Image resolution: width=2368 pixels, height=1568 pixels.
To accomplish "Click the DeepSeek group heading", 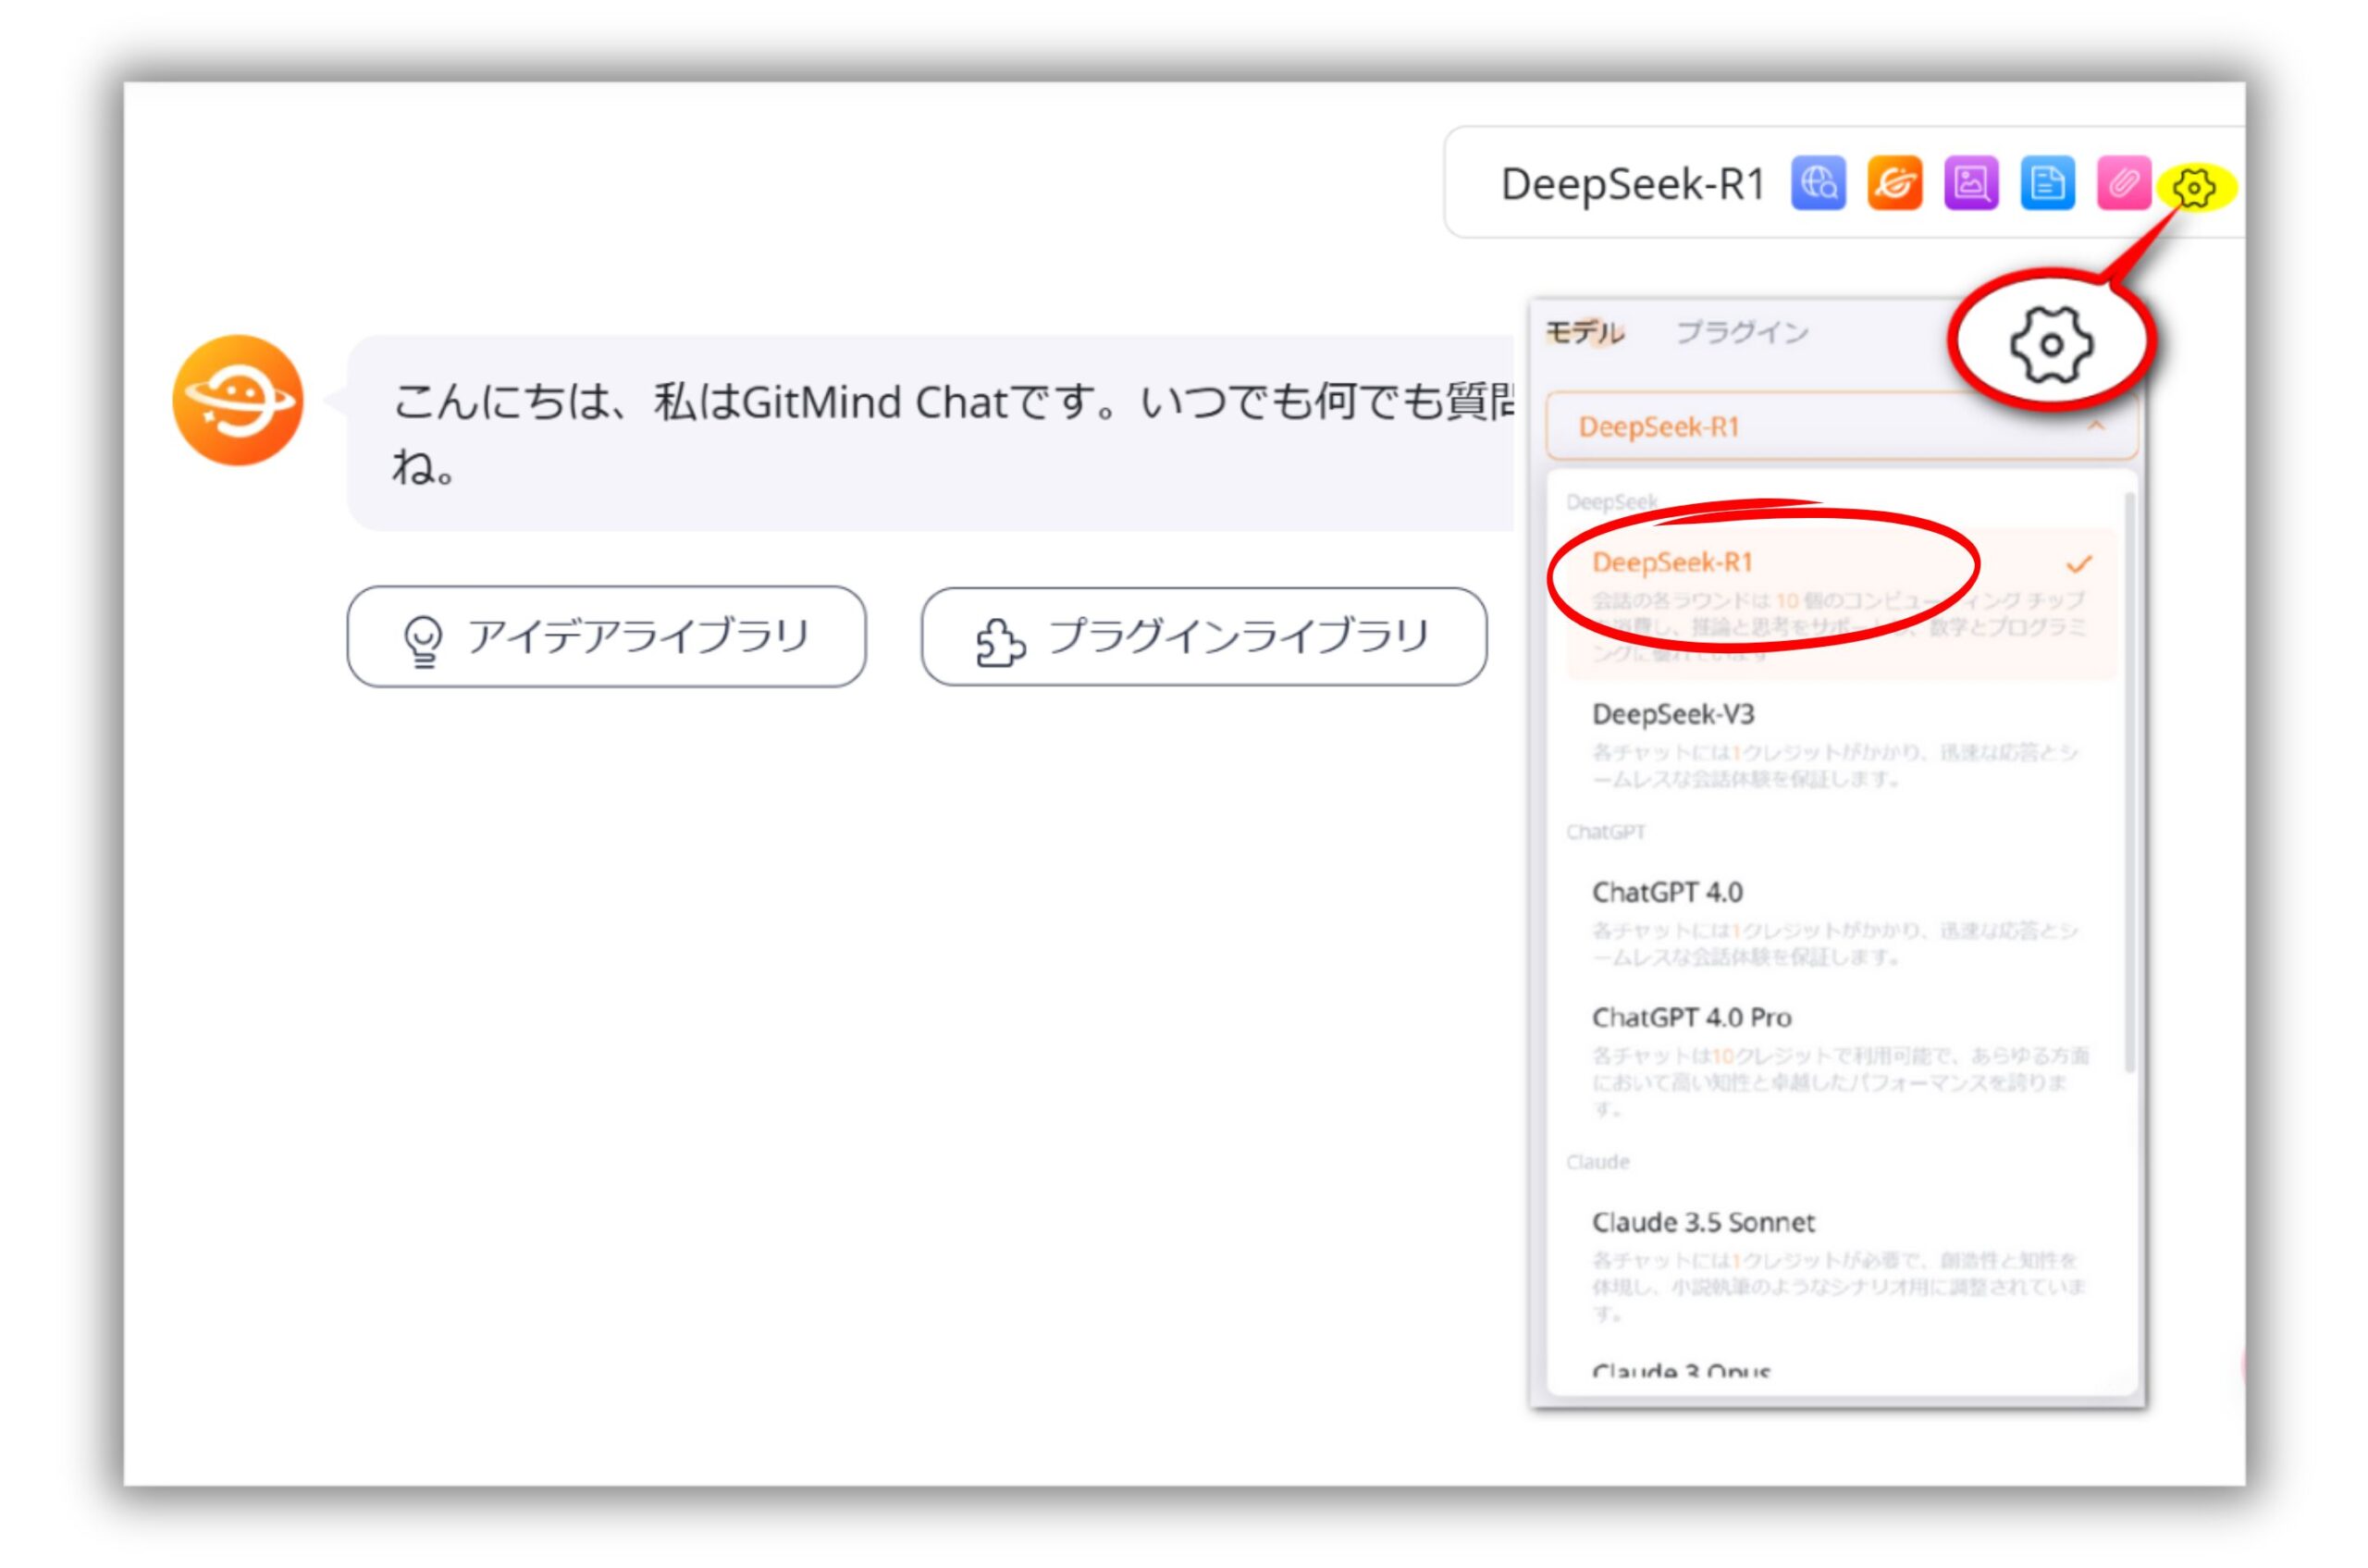I will [x=1611, y=501].
